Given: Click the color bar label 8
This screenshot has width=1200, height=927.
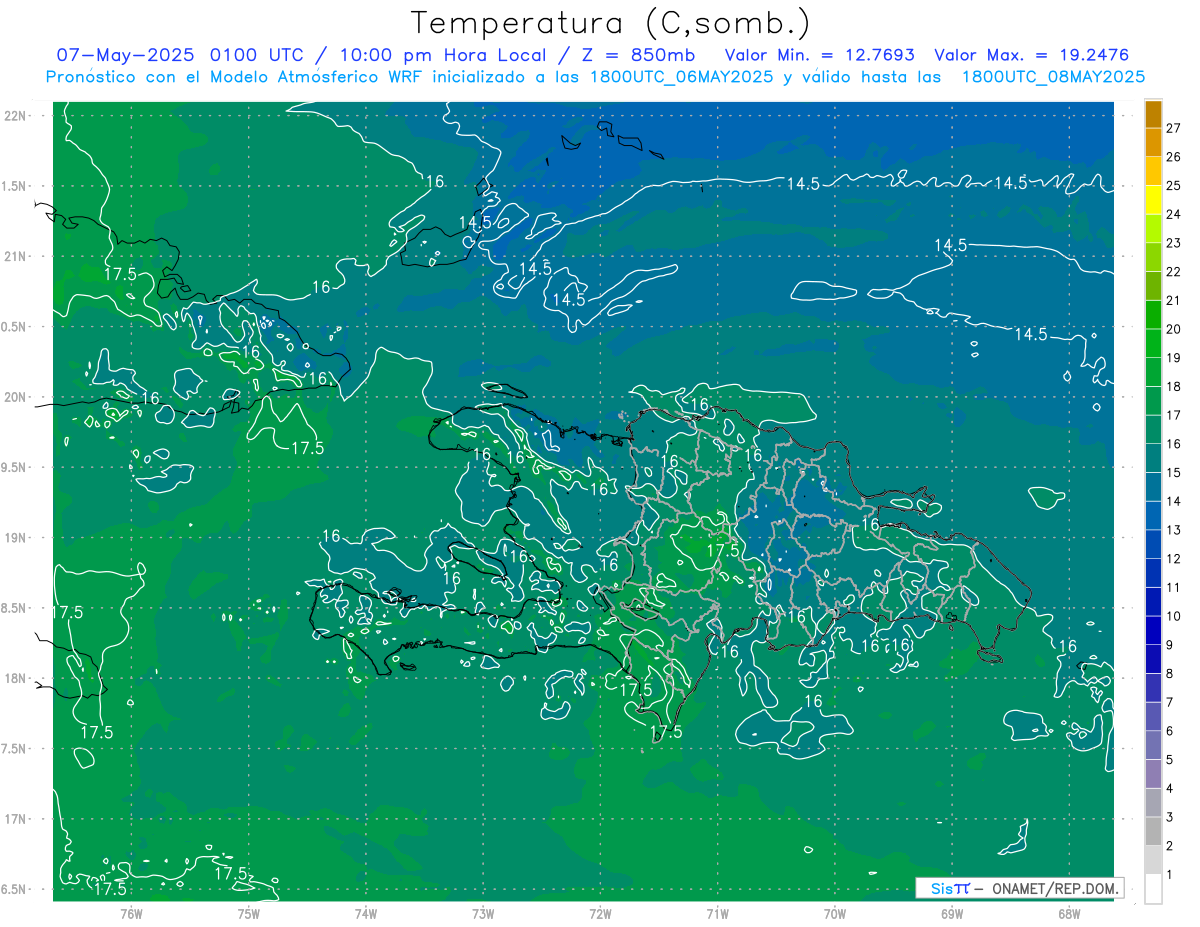Looking at the screenshot, I should (x=1170, y=673).
